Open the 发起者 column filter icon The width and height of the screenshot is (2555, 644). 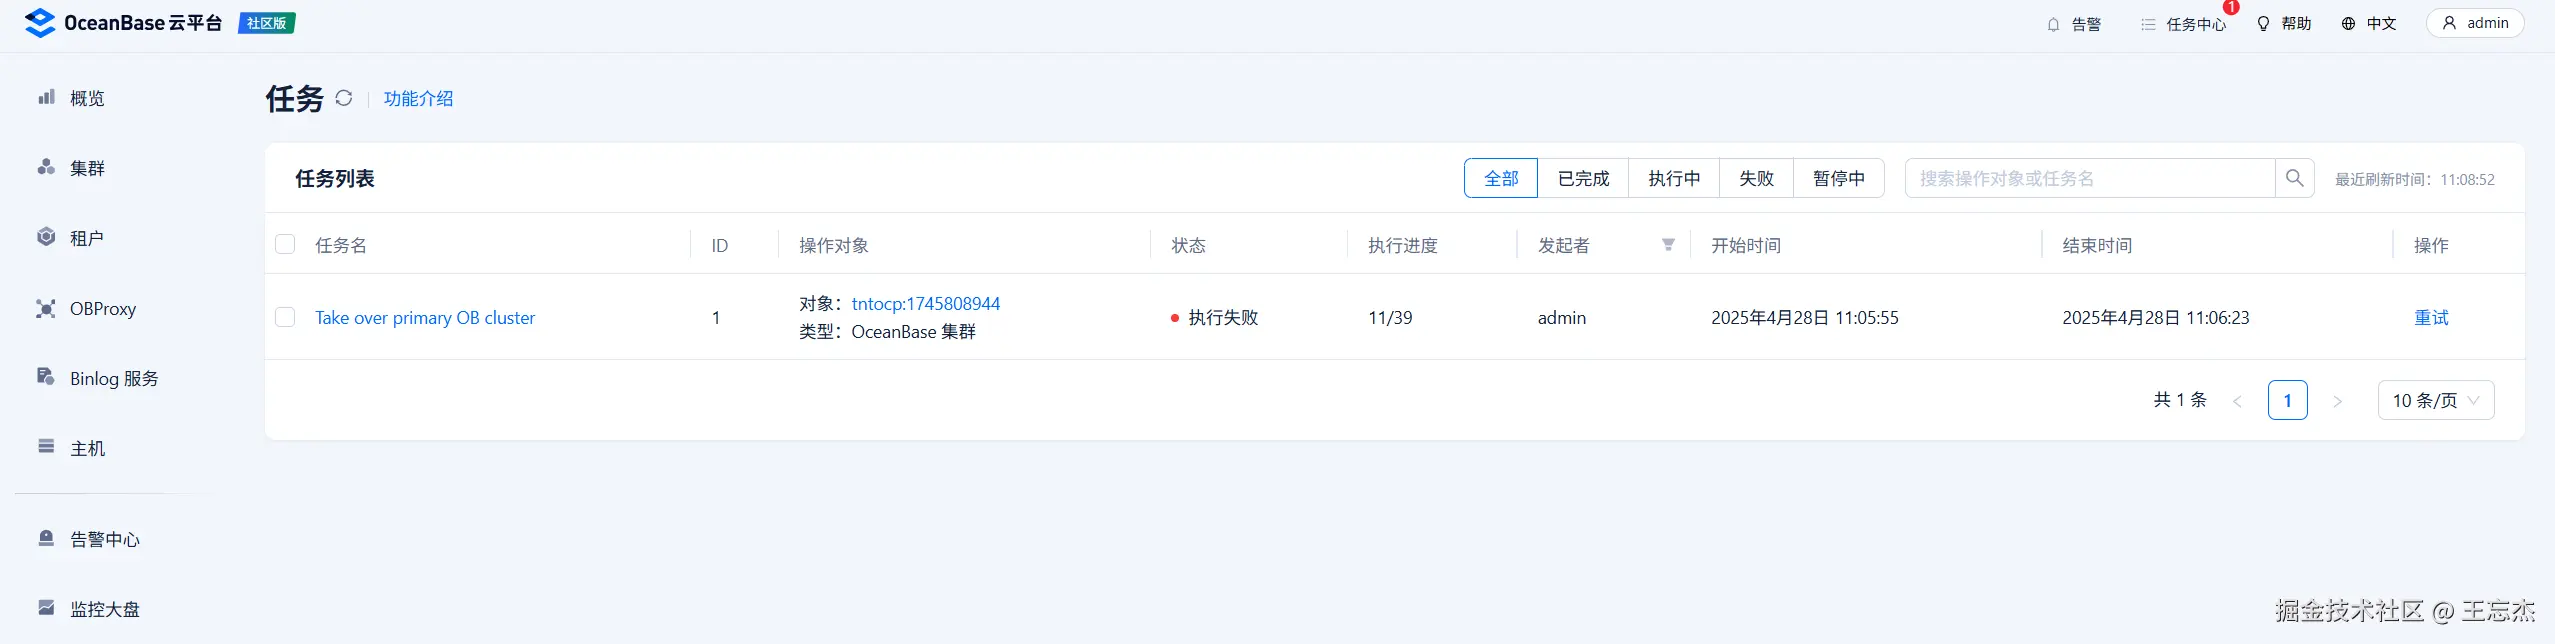point(1668,245)
